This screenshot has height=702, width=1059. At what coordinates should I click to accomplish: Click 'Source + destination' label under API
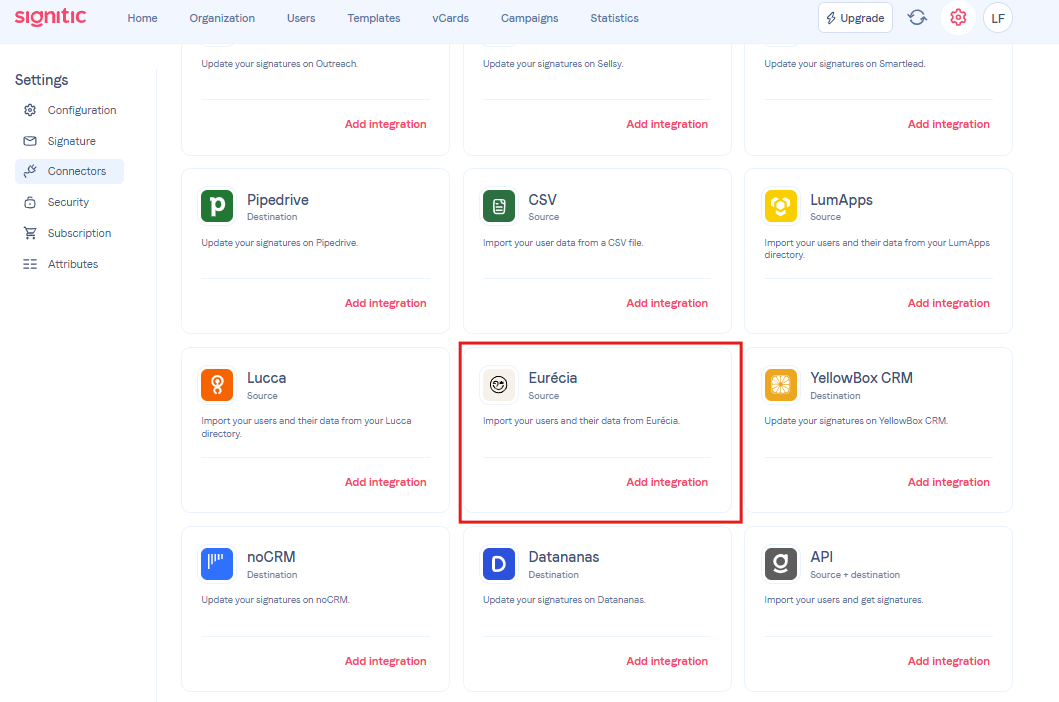pos(855,575)
